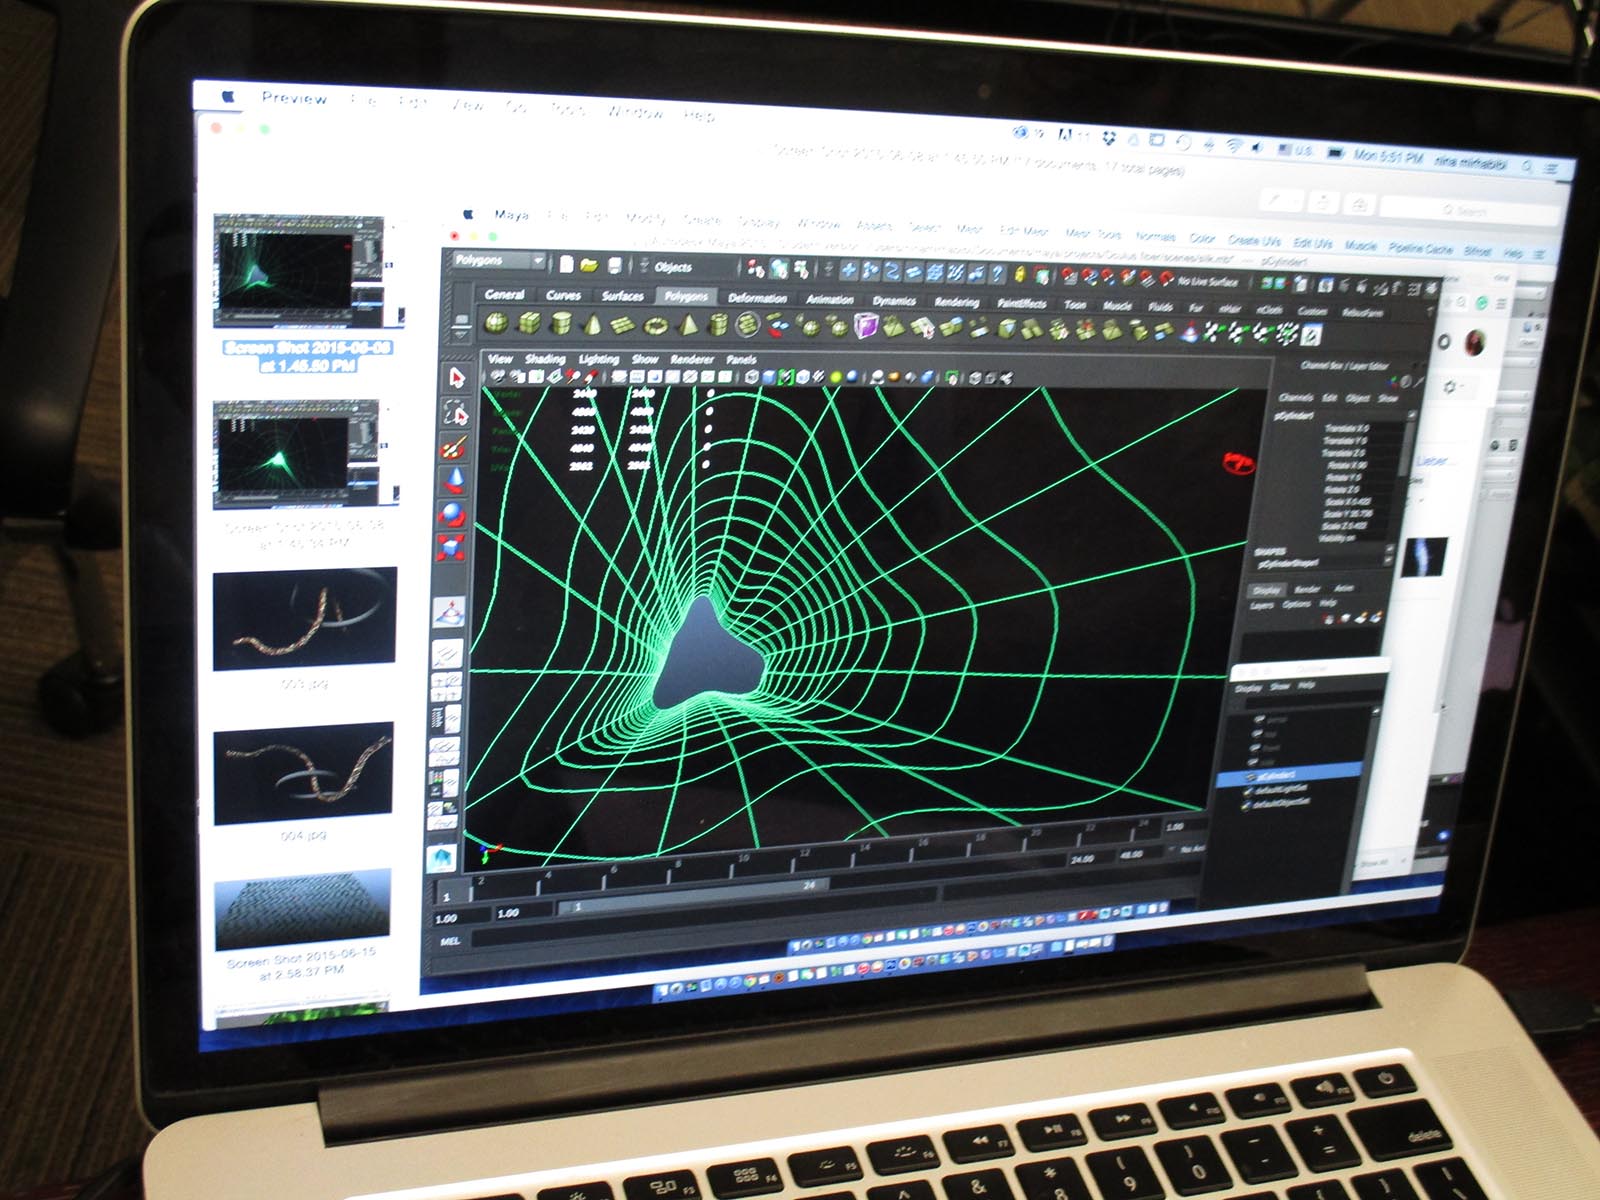Click the polygon pyramid shelf icon
This screenshot has height=1200, width=1600.
687,325
